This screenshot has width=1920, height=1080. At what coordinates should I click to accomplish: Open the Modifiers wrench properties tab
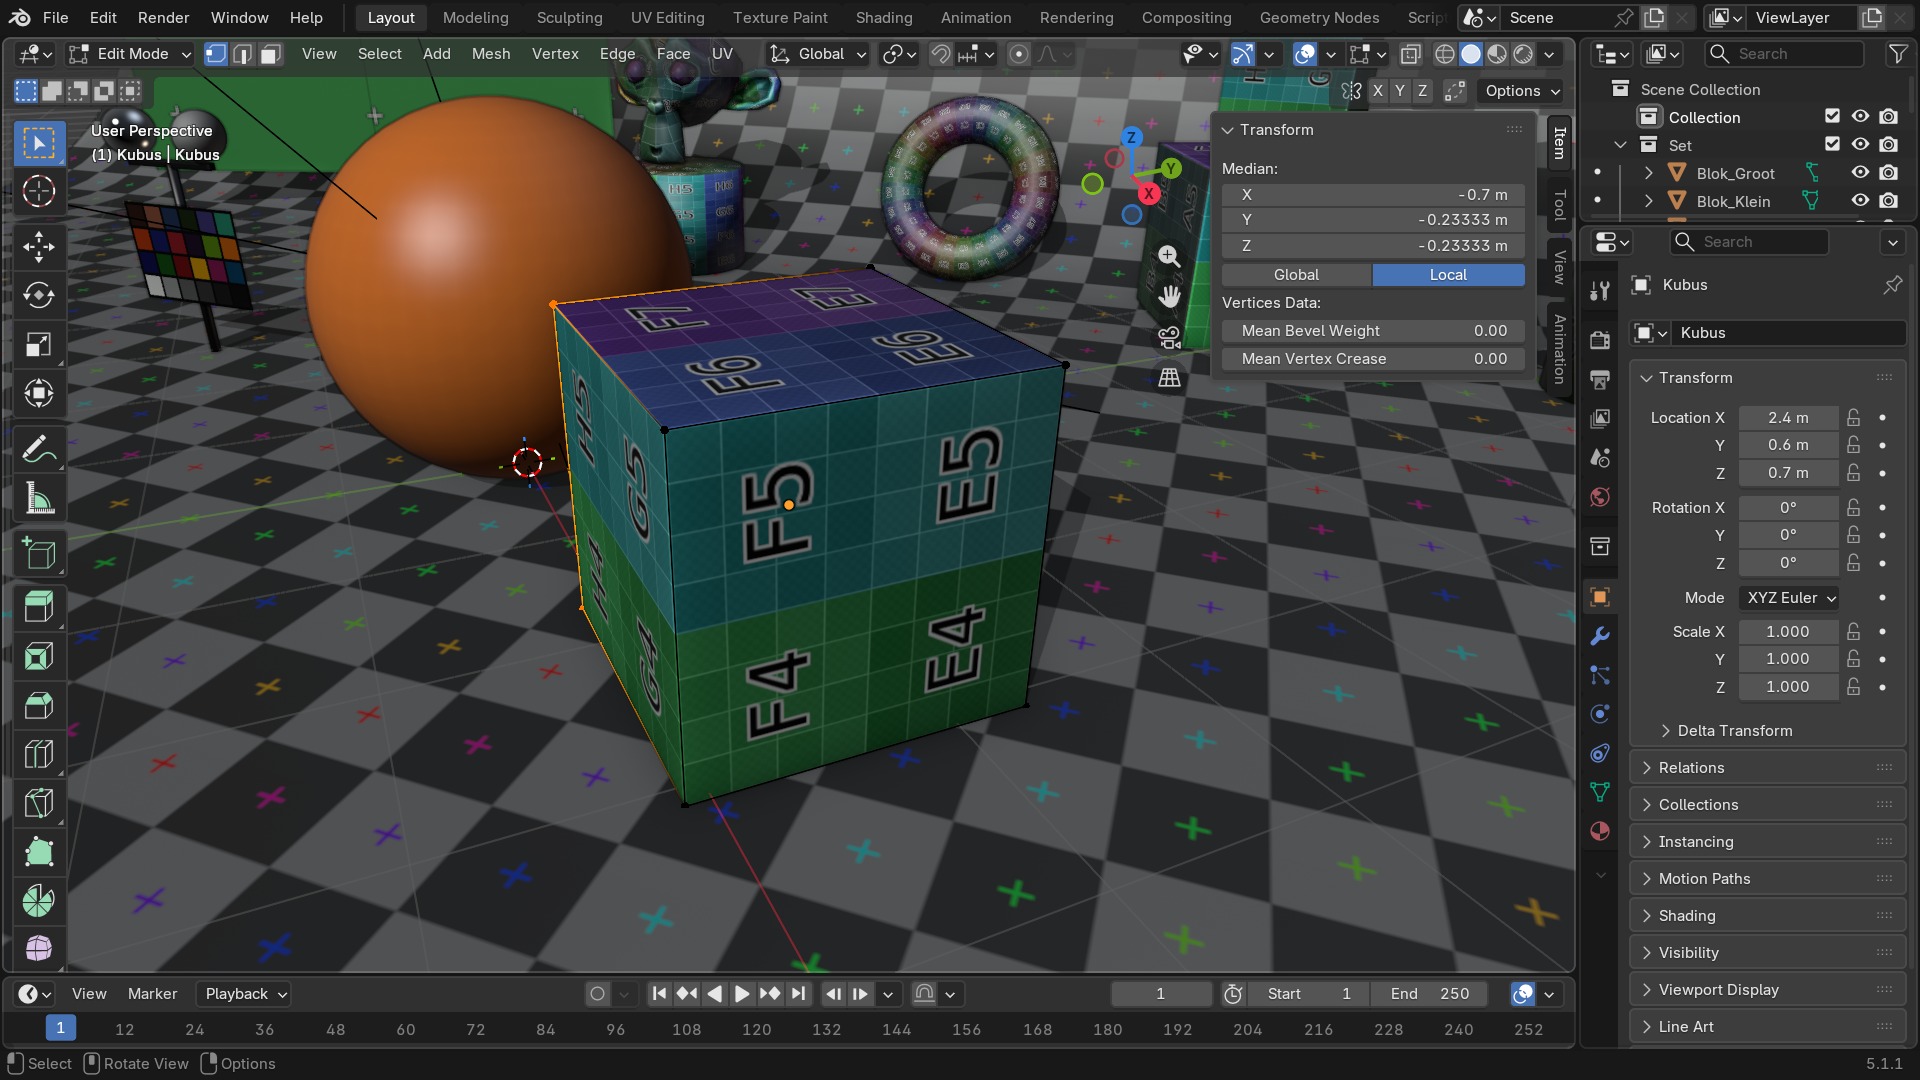pos(1599,636)
